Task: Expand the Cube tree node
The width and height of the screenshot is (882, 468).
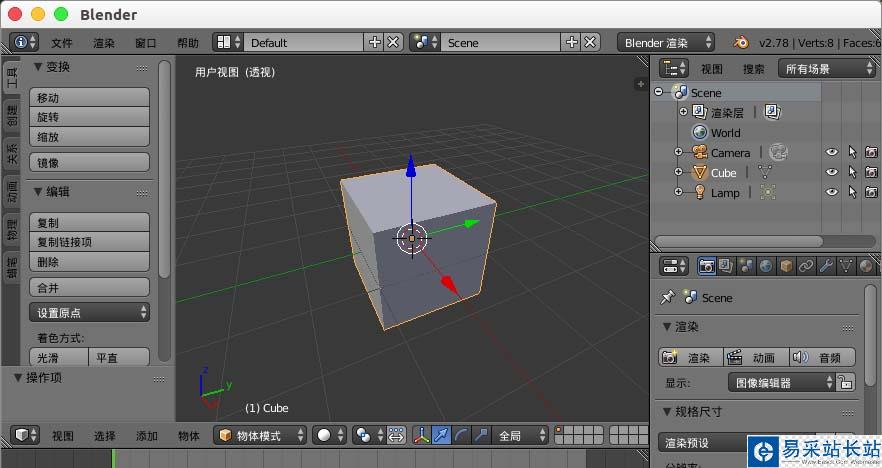Action: click(678, 172)
